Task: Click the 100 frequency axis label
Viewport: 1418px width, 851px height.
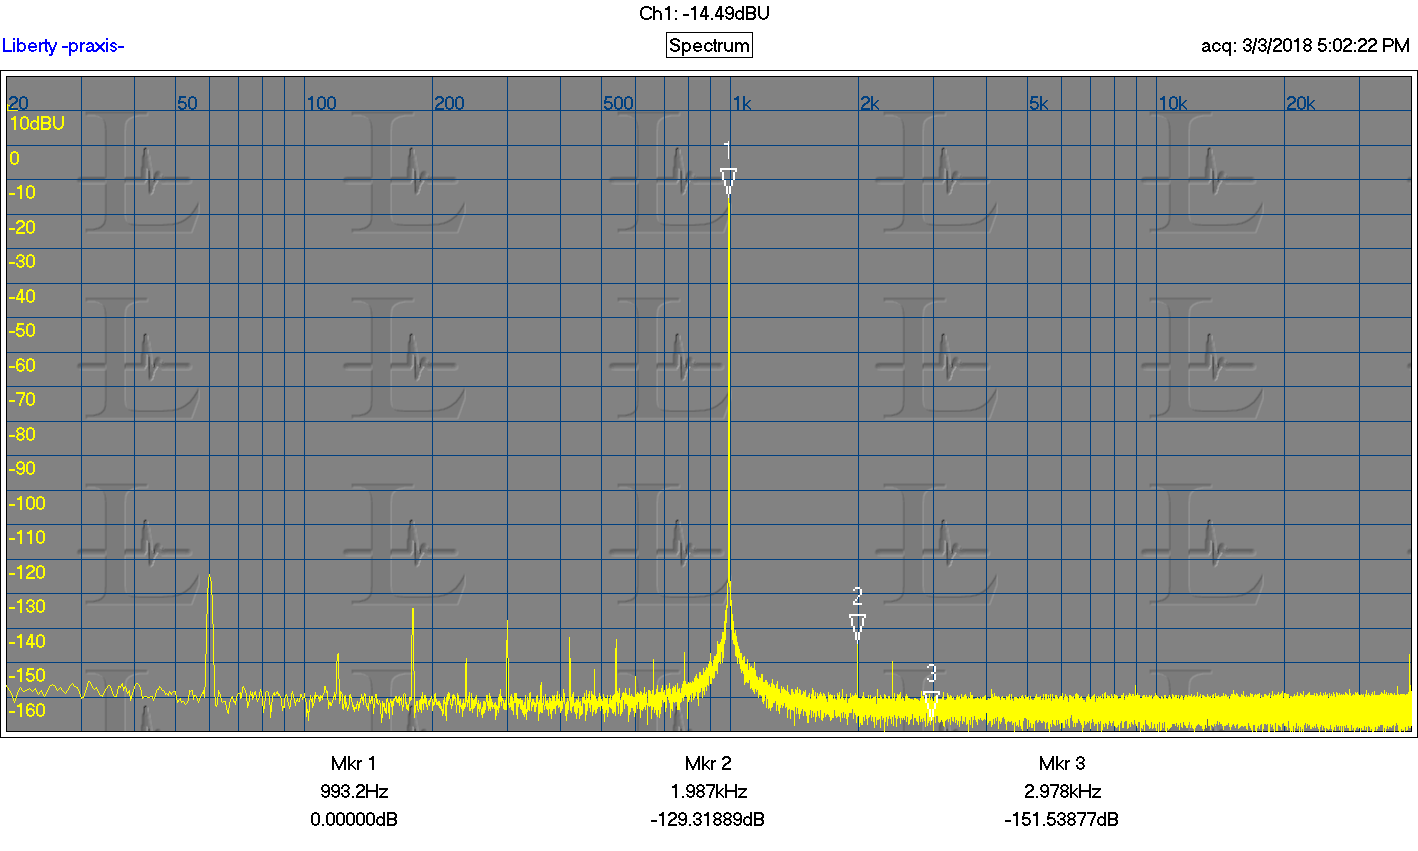Action: 322,104
